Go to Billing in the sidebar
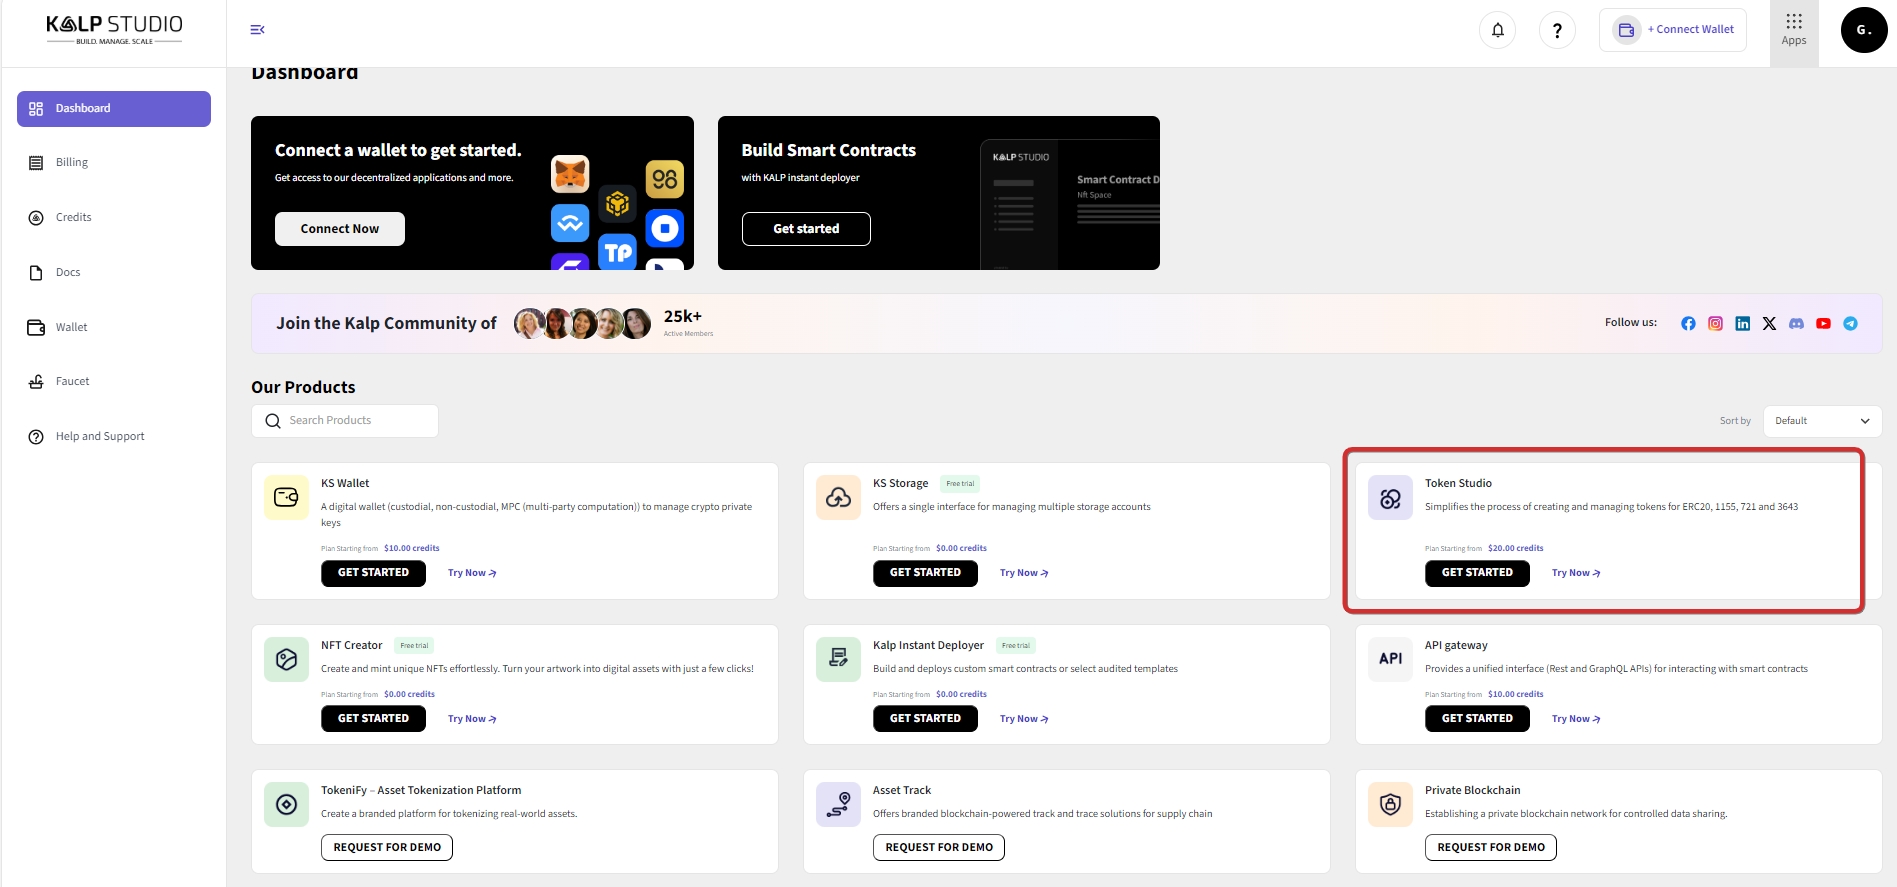The image size is (1897, 887). 72,162
